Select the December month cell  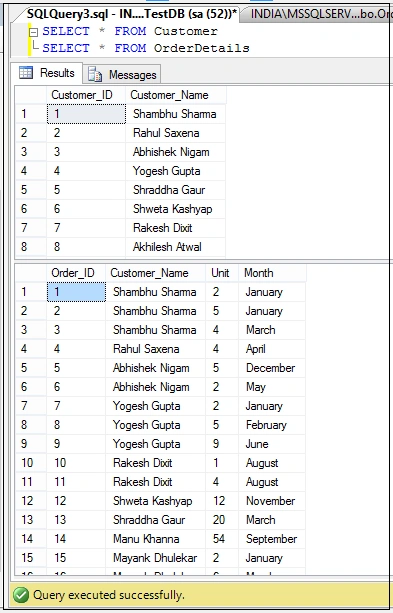pos(272,368)
